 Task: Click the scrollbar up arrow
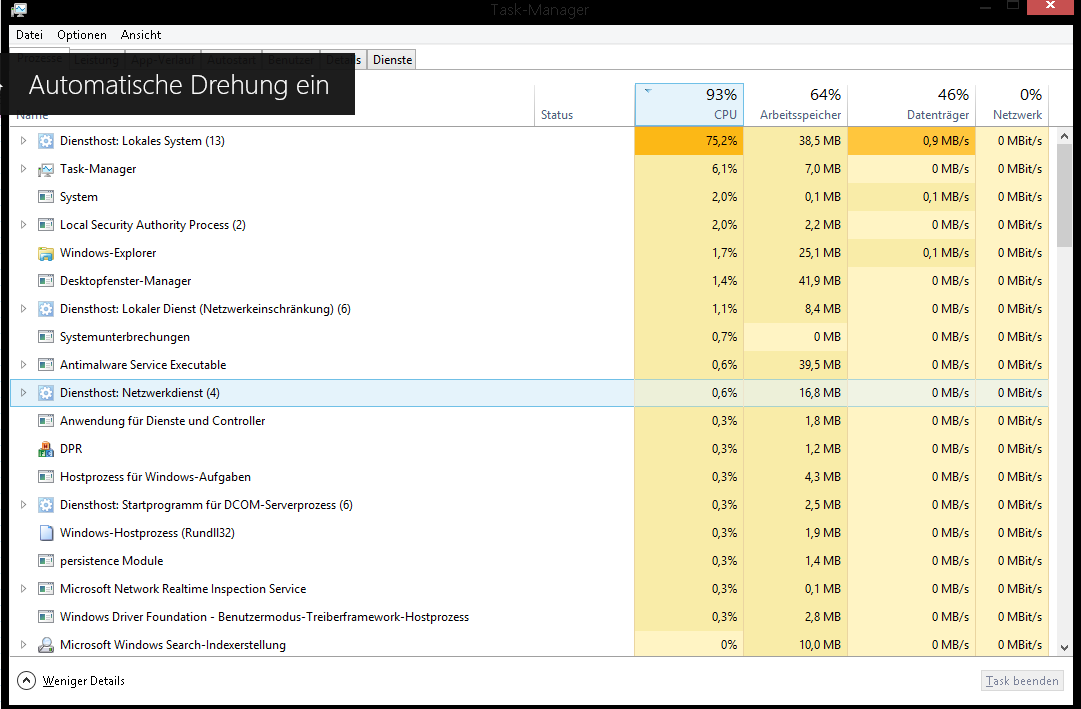click(x=1064, y=137)
